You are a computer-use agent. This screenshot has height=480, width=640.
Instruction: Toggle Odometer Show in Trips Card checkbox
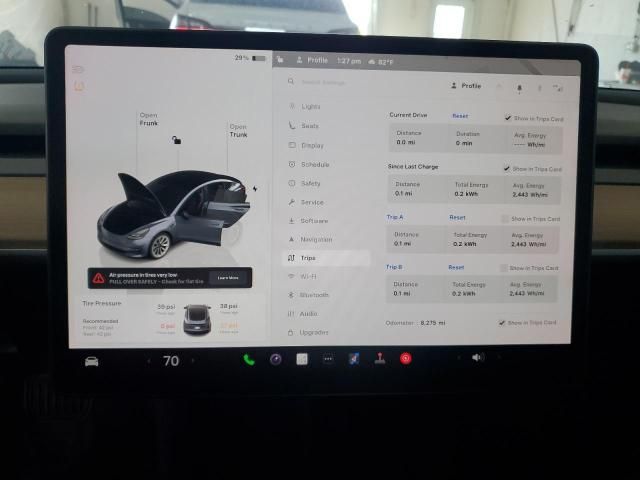coord(501,322)
